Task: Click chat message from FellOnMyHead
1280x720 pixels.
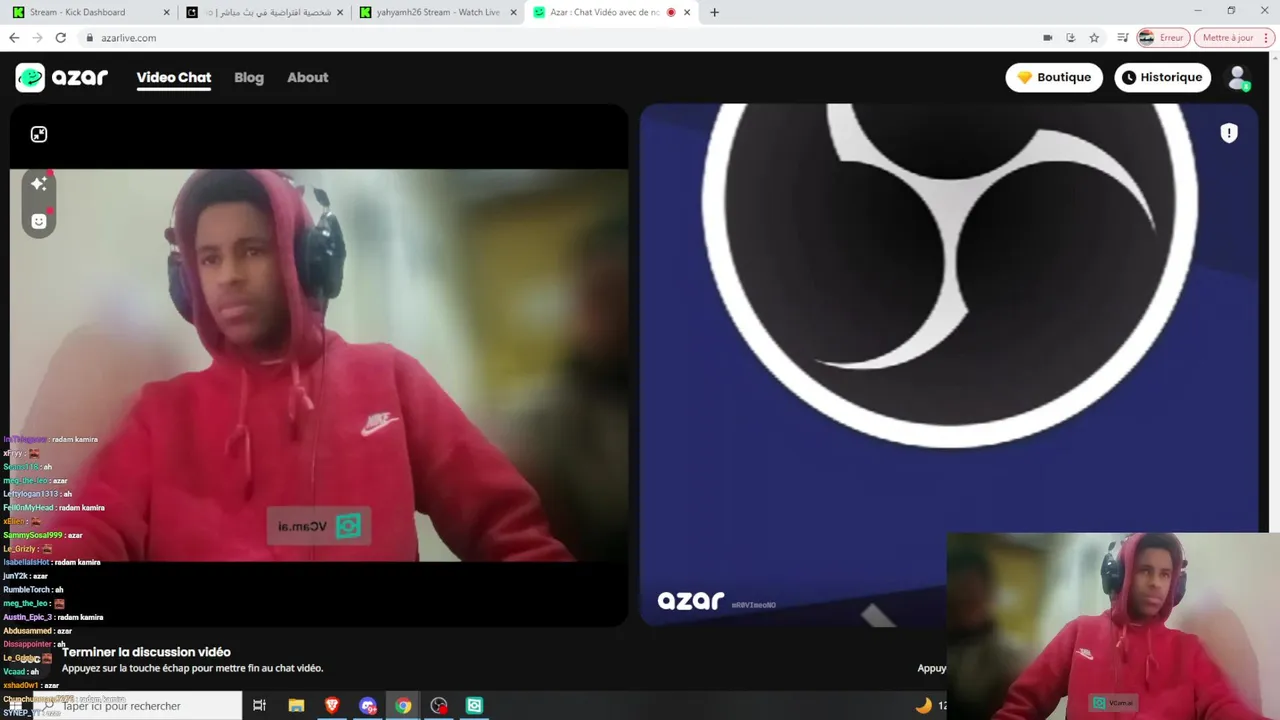Action: [x=54, y=508]
